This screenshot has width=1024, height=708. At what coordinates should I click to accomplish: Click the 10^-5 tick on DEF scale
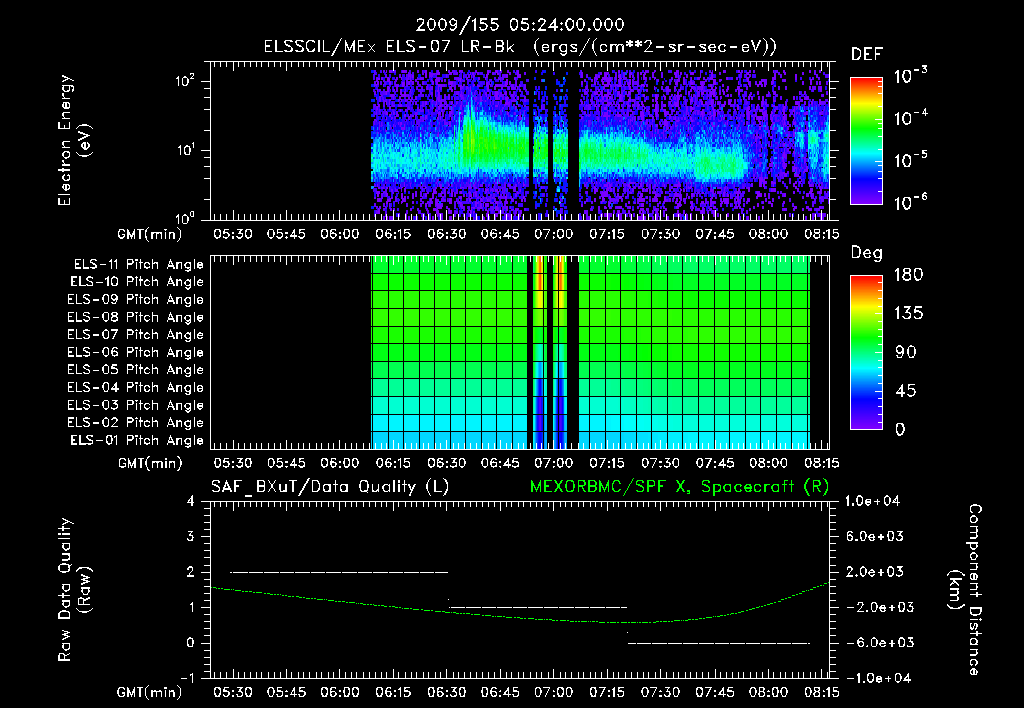(x=911, y=160)
